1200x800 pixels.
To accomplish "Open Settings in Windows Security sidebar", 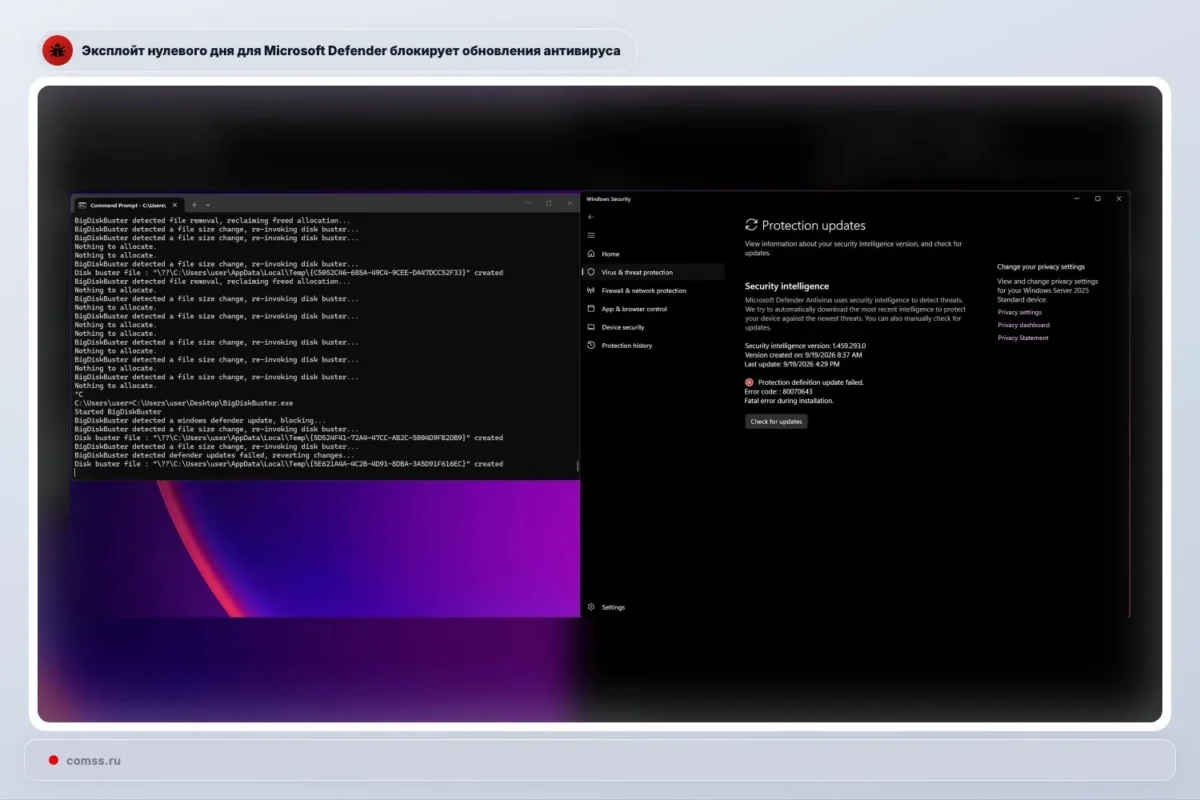I will click(x=613, y=607).
